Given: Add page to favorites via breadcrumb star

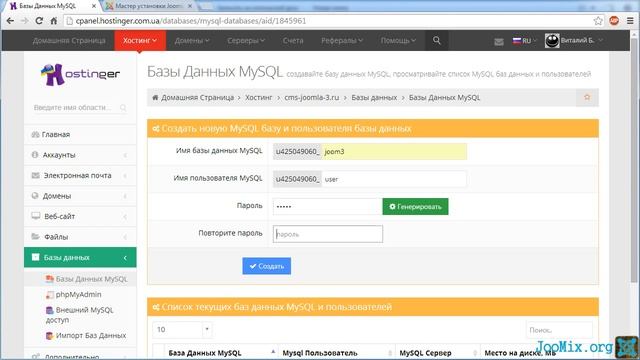Looking at the screenshot, I should coord(587,98).
